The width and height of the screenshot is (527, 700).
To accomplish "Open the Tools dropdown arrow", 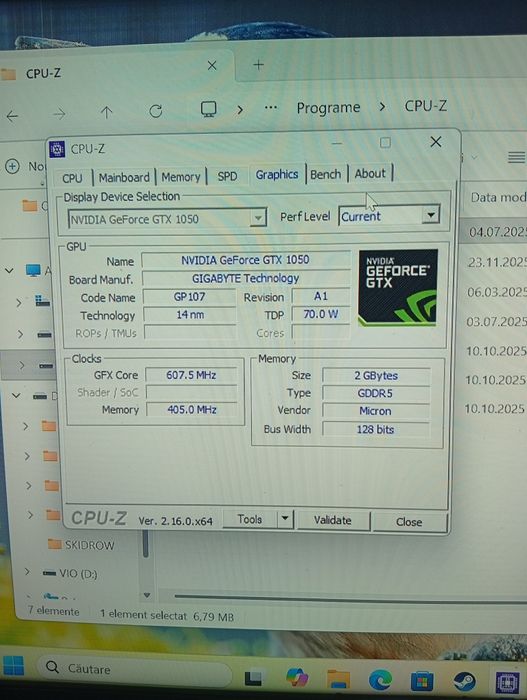I will pos(285,519).
